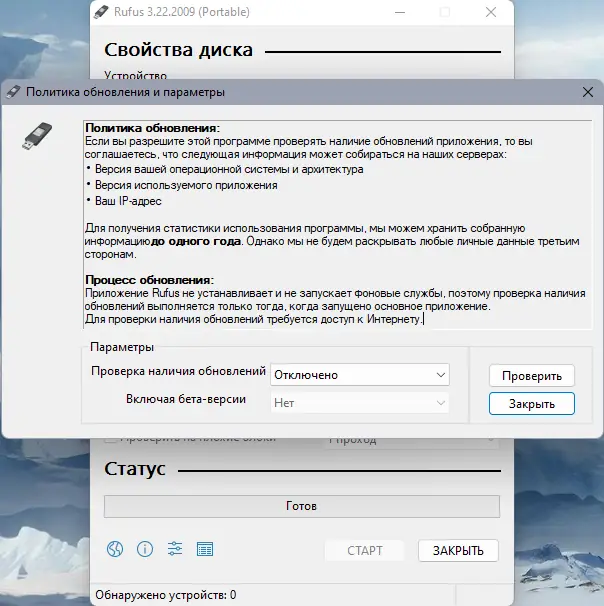Click the 'Политика обновления:' heading
Image resolution: width=604 pixels, height=606 pixels.
click(x=152, y=128)
